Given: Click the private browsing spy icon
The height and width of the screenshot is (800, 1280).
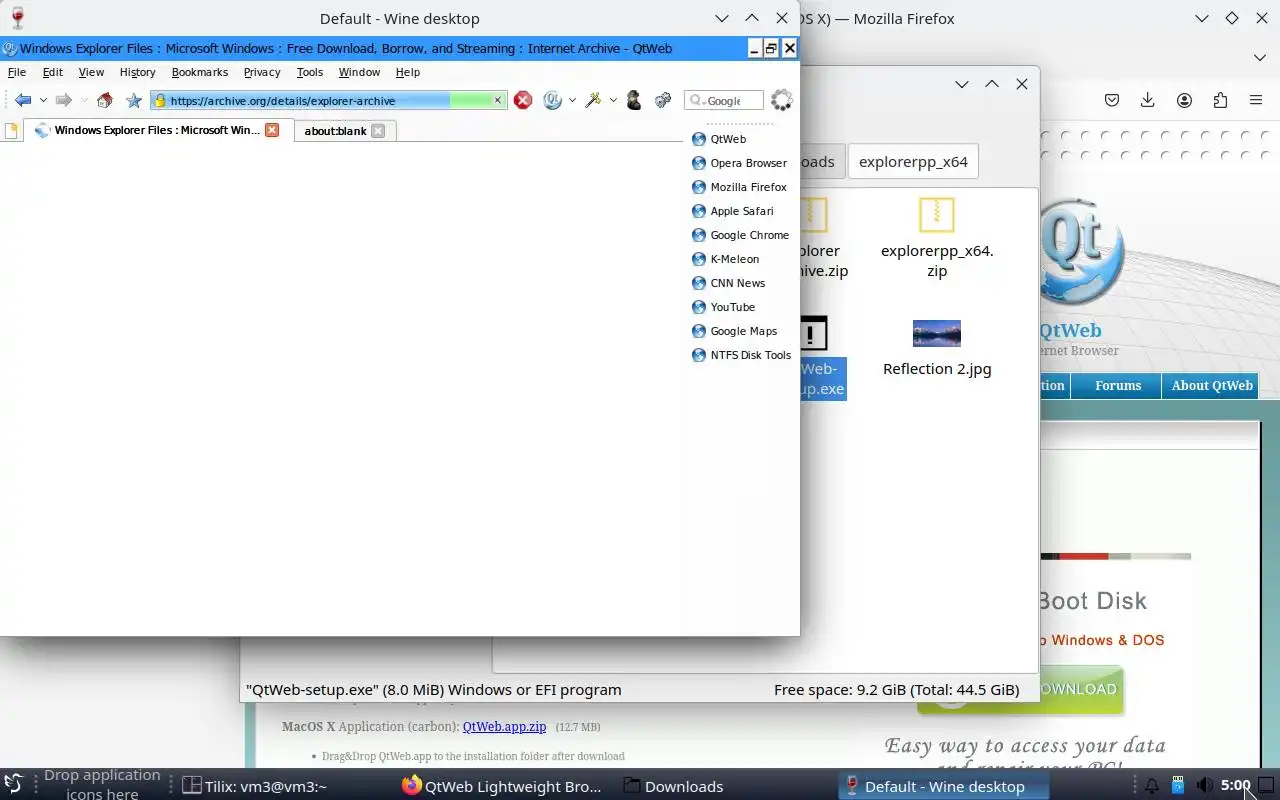Looking at the screenshot, I should point(633,100).
